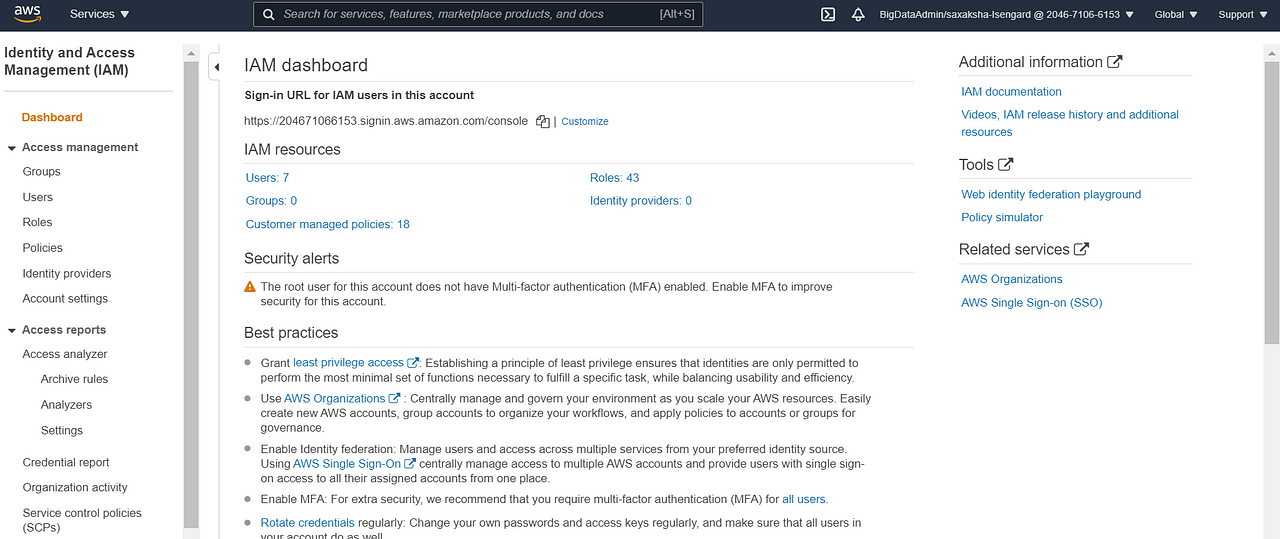Select Dashboard in the sidebar
Viewport: 1280px width, 539px height.
[52, 117]
